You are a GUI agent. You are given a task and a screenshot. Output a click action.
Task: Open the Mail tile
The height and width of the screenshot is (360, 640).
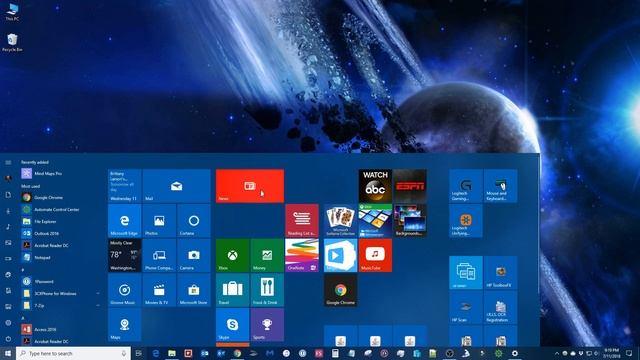(x=176, y=186)
